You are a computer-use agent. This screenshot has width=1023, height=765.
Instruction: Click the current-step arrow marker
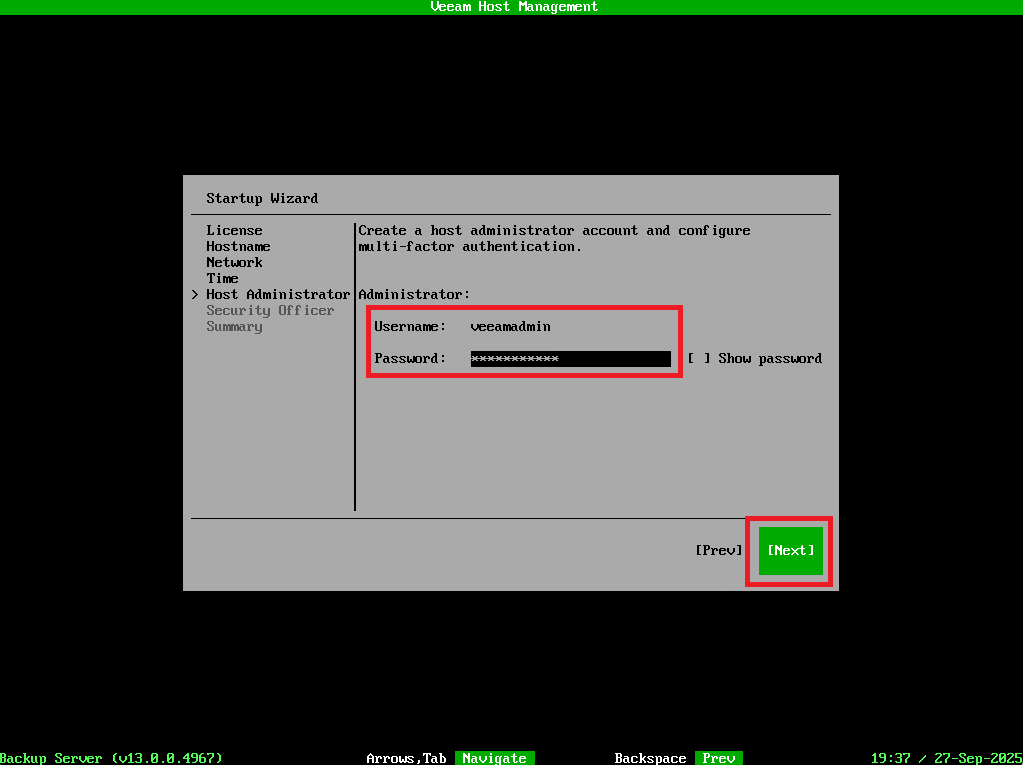(x=195, y=294)
